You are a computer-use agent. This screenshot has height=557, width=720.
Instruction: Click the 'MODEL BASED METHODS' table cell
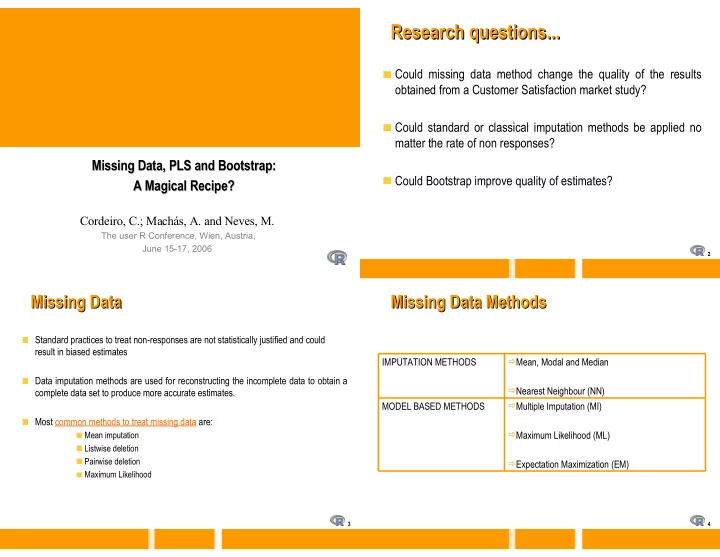tap(441, 434)
